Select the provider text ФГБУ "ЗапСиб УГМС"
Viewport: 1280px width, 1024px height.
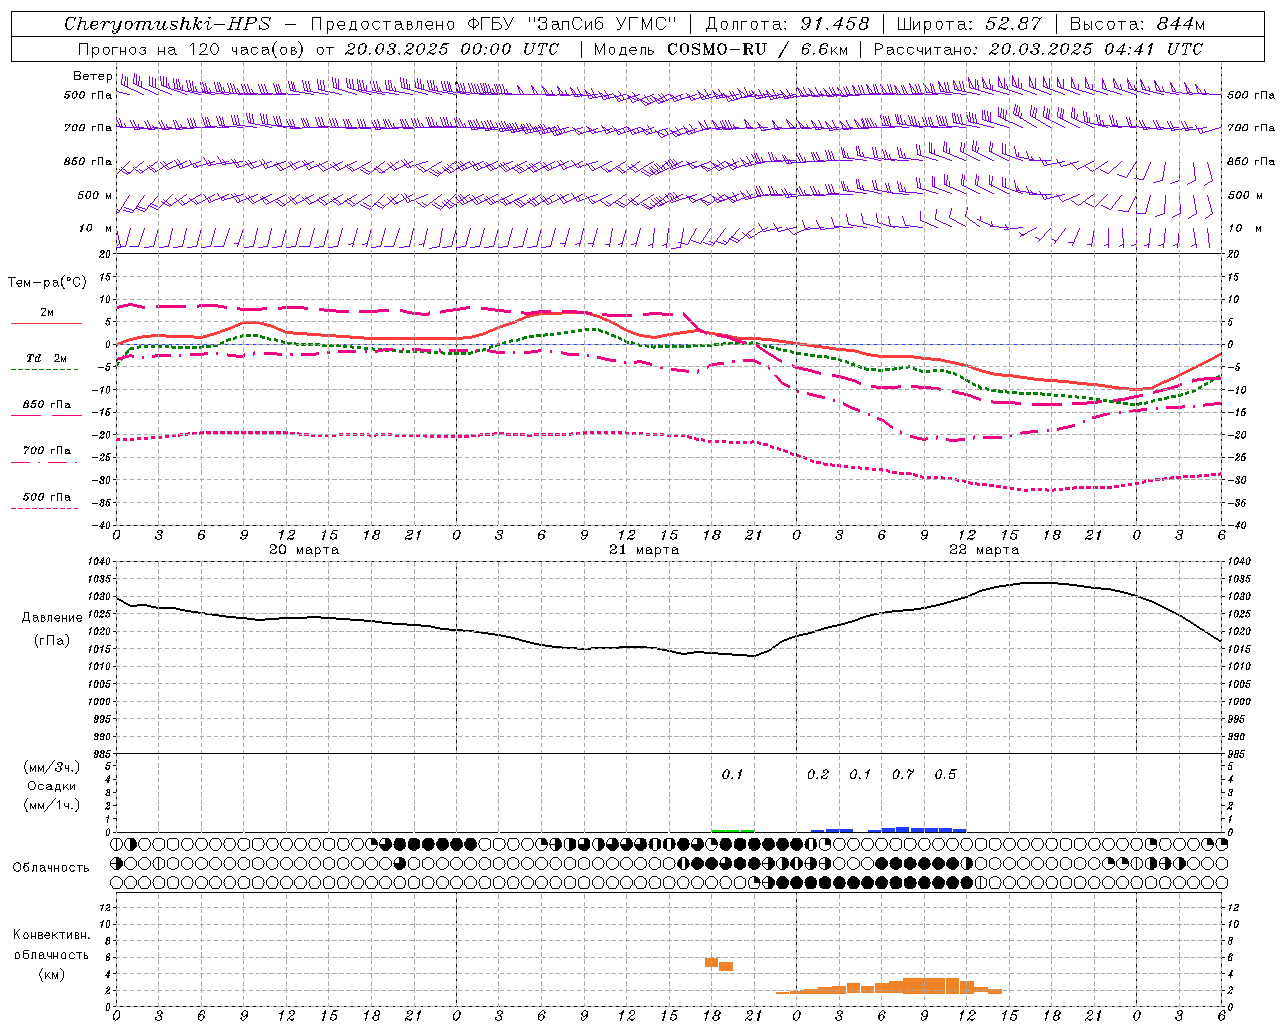click(571, 24)
